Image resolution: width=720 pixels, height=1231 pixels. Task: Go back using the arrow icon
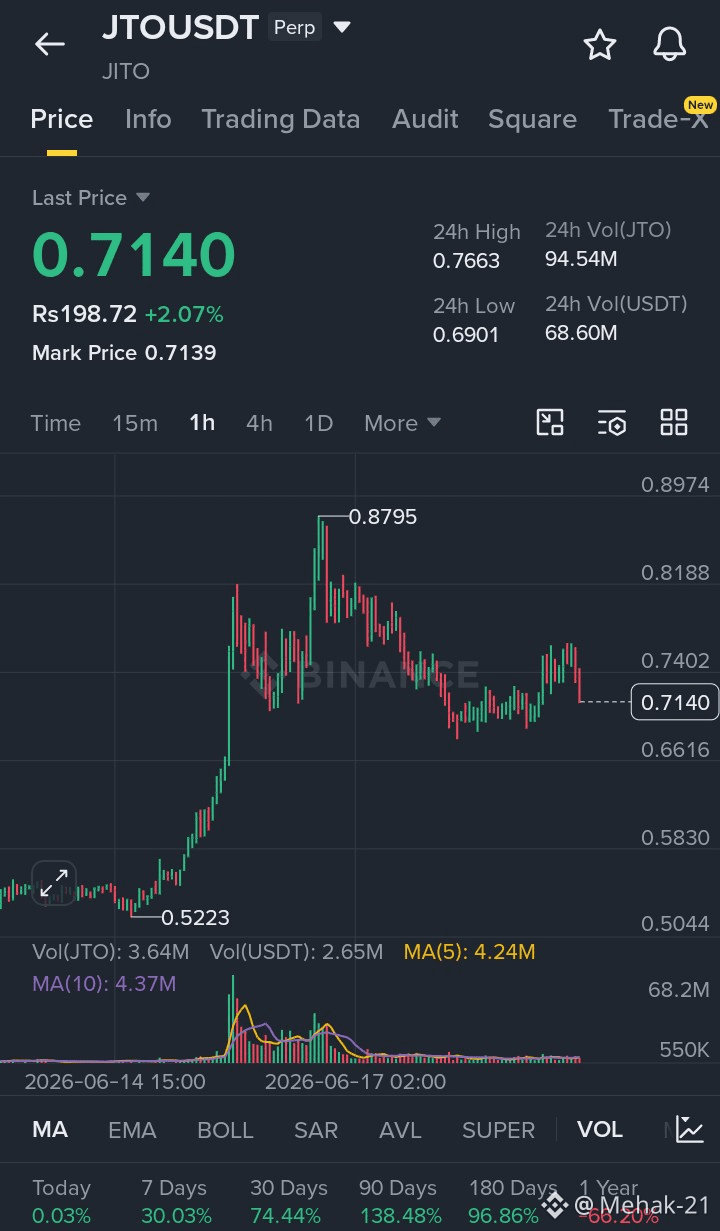(49, 44)
